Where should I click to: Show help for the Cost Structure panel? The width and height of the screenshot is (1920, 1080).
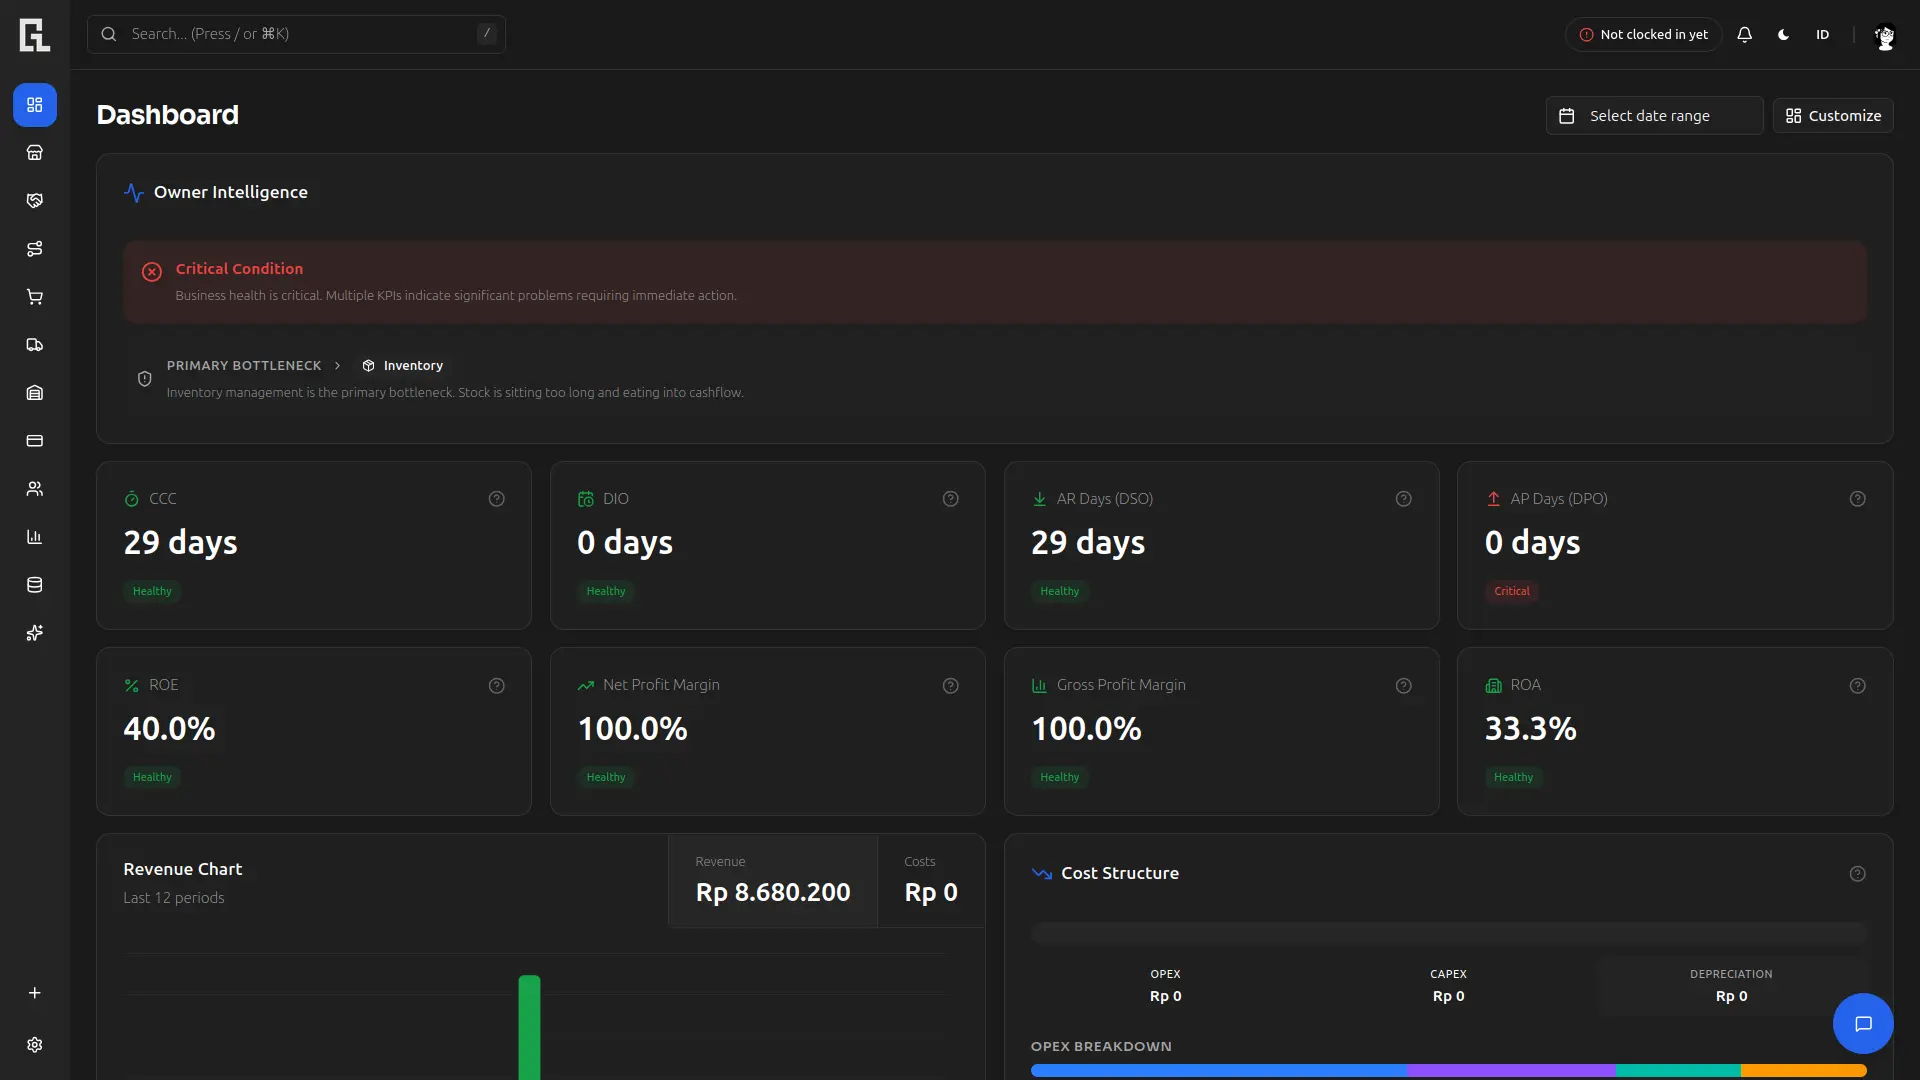pos(1858,874)
